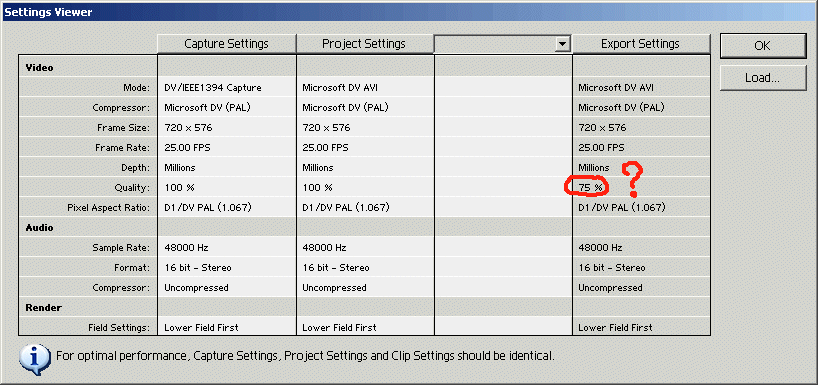This screenshot has height=385, width=818.
Task: Click the Project Settings 100 % quality cell
Action: [x=317, y=187]
